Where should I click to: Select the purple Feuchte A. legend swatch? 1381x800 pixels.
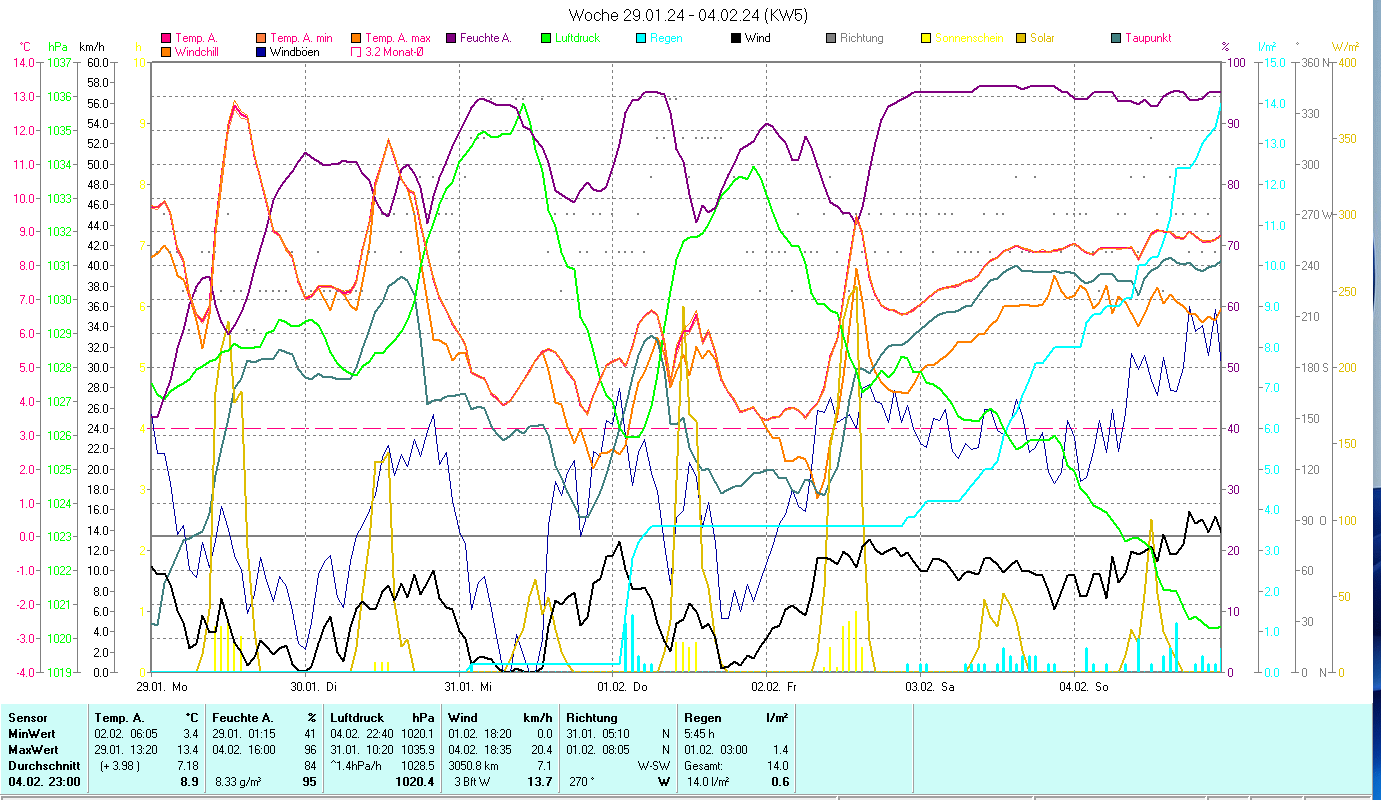click(451, 38)
